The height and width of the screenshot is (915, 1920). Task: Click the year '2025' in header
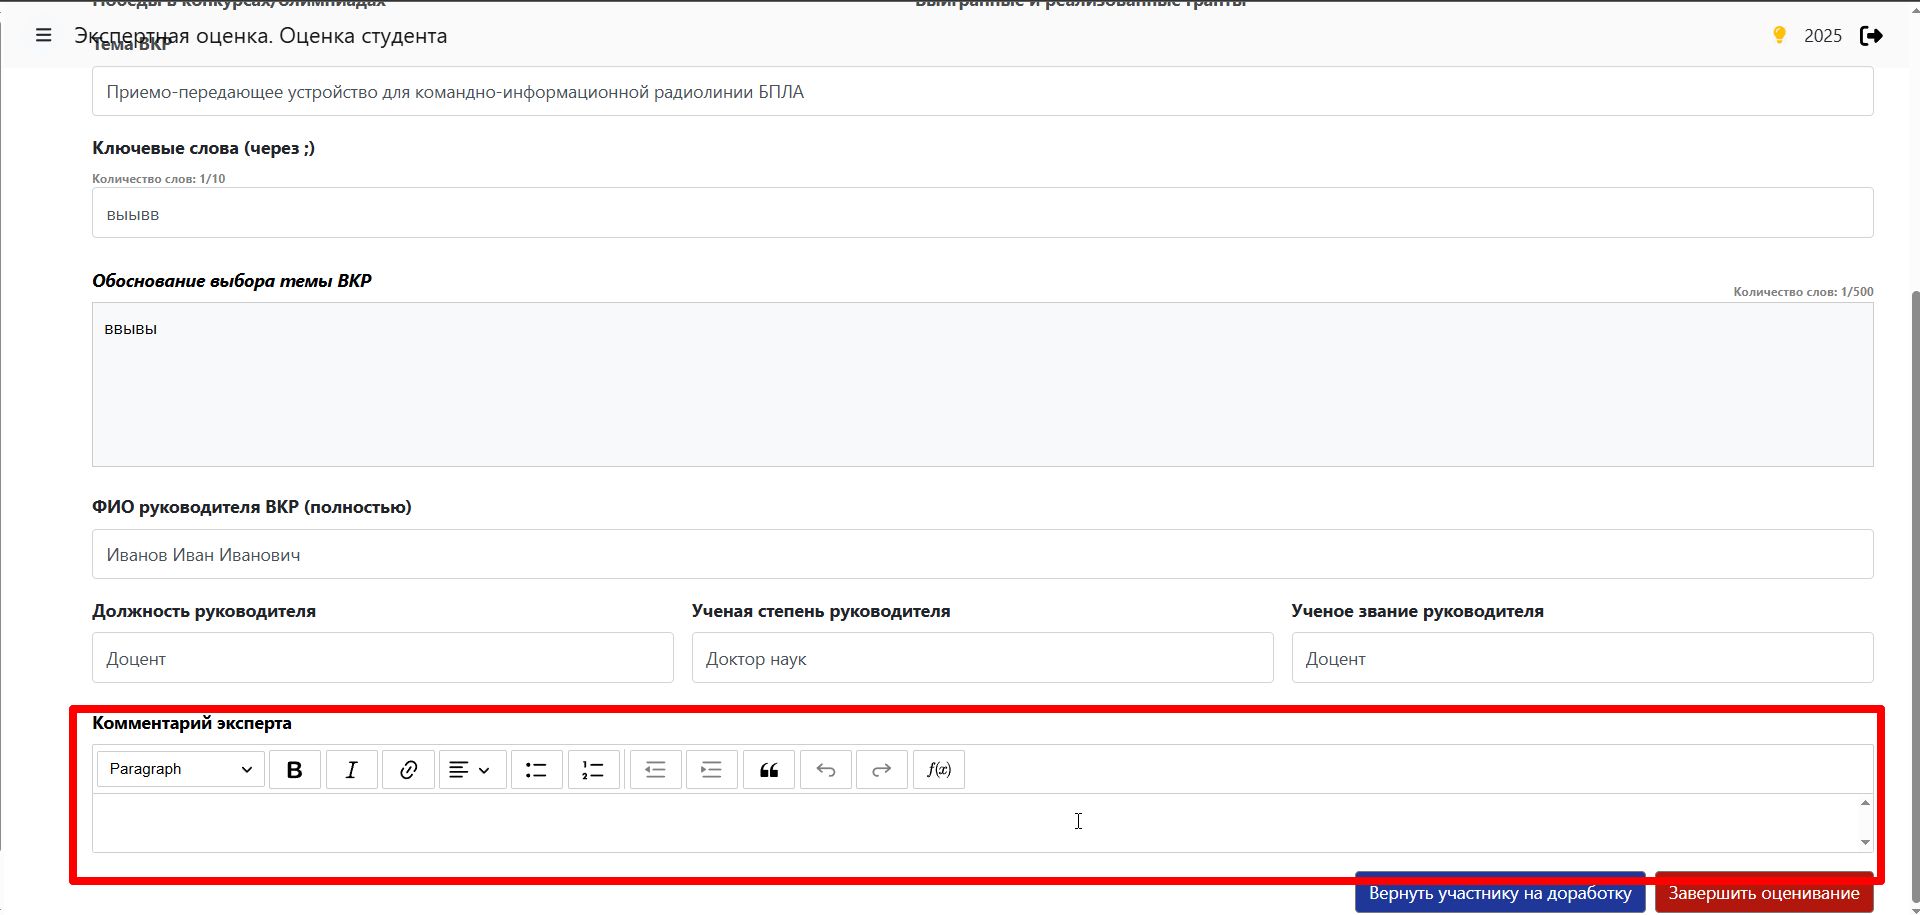[1822, 36]
